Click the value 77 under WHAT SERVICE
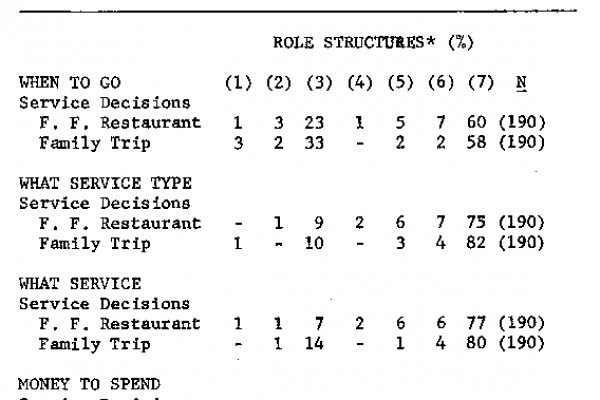This screenshot has height=400, width=600. (476, 323)
